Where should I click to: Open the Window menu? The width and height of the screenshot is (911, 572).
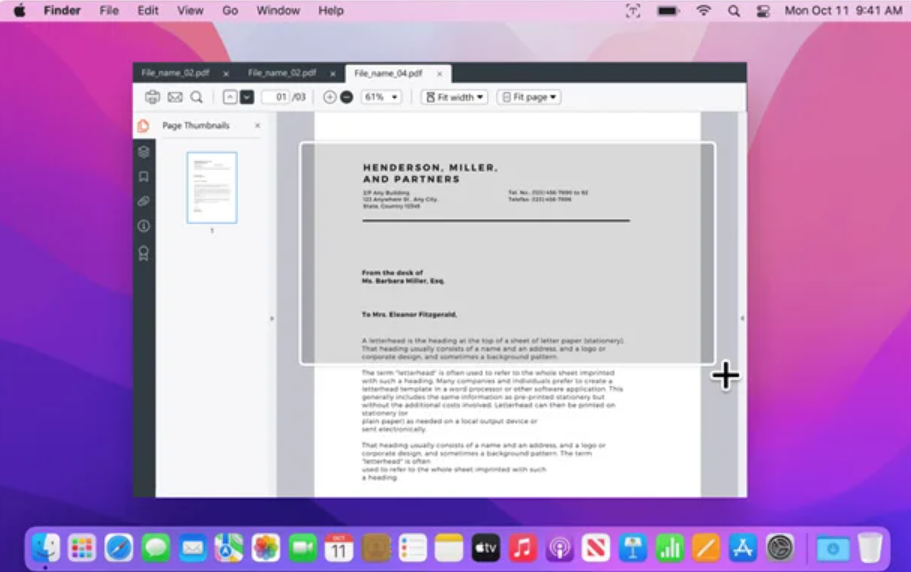278,10
